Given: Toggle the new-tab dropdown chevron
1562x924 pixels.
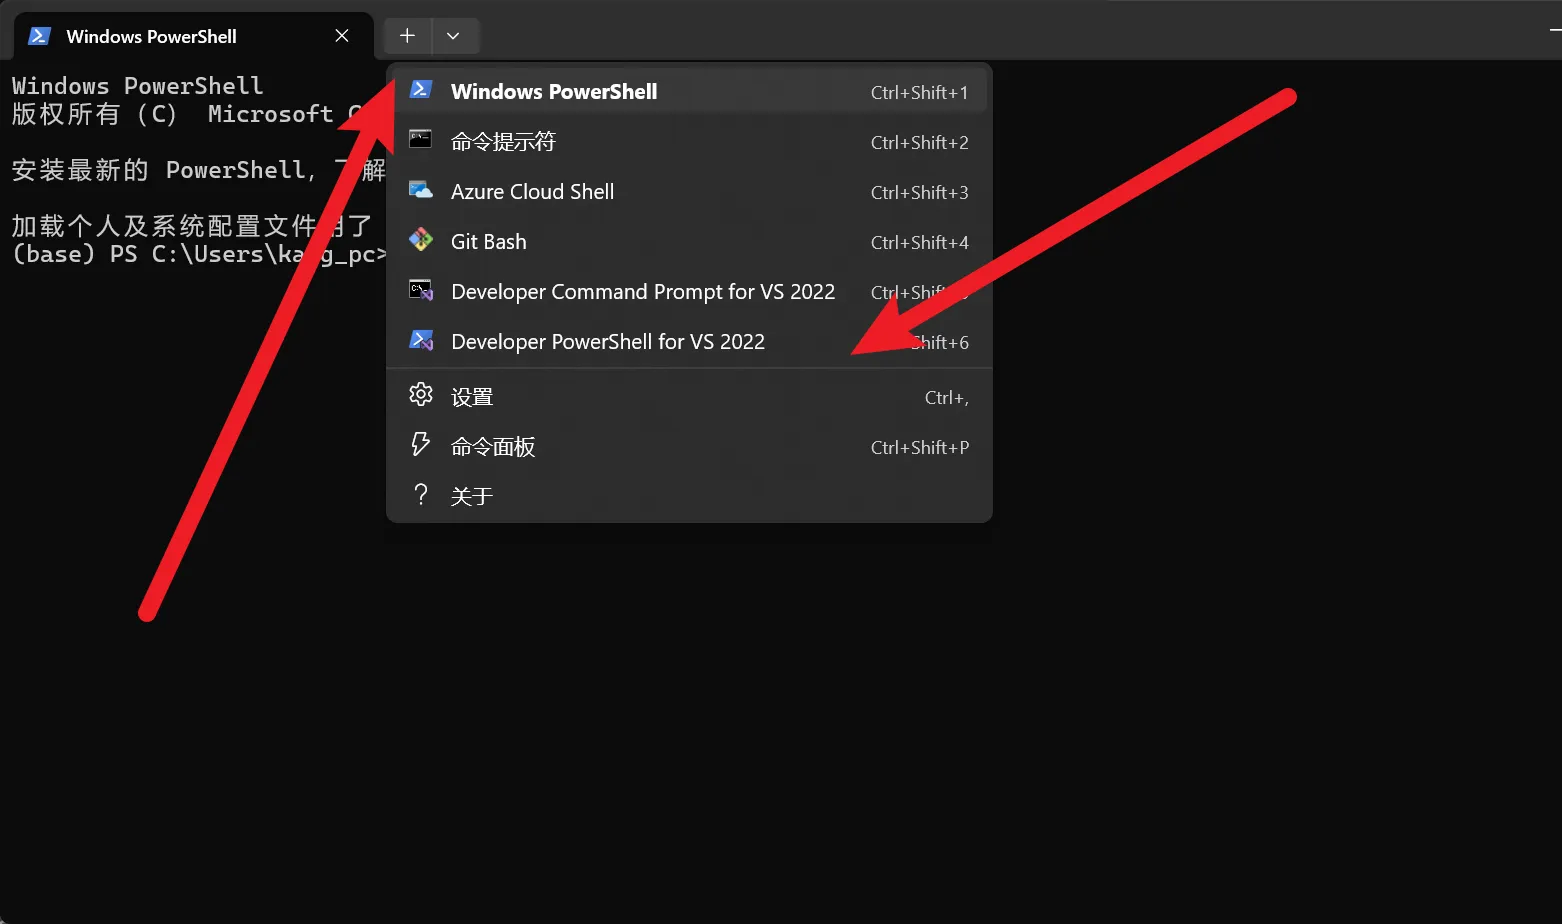Looking at the screenshot, I should (x=453, y=36).
